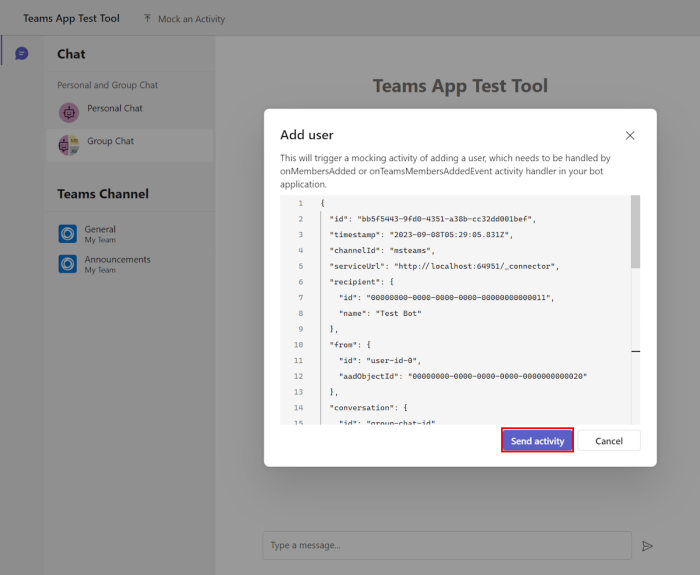This screenshot has height=575, width=700.
Task: Click the JSON editor scrollbar thumb
Action: click(x=635, y=232)
